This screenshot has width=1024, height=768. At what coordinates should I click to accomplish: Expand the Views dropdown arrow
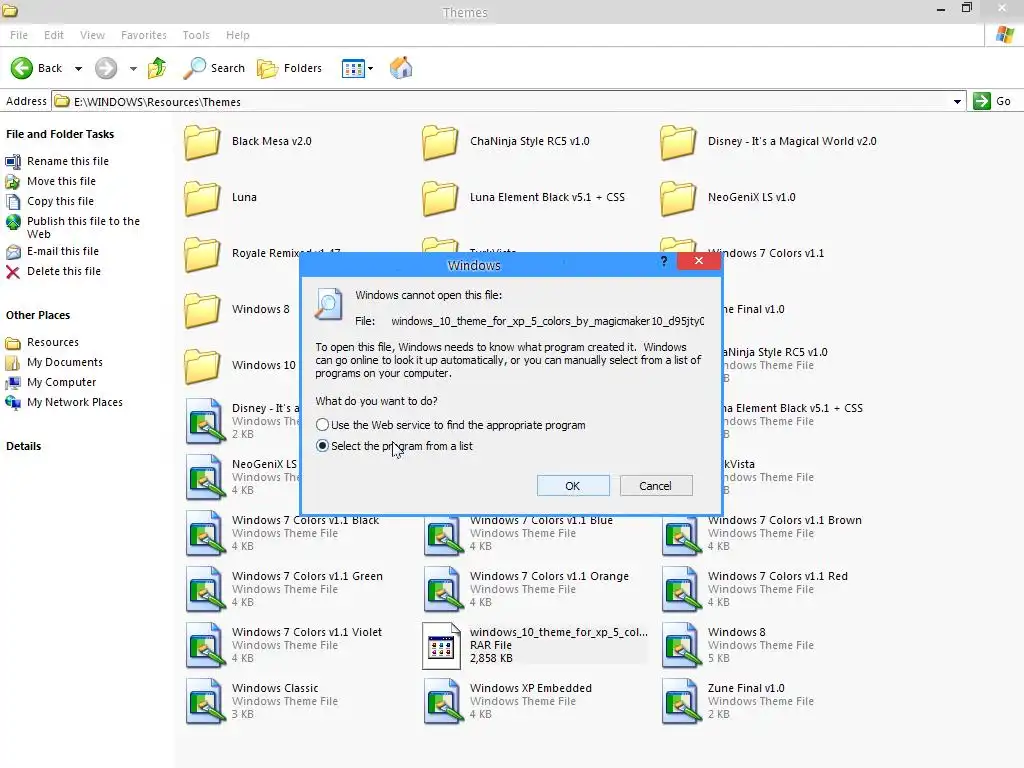pos(370,69)
